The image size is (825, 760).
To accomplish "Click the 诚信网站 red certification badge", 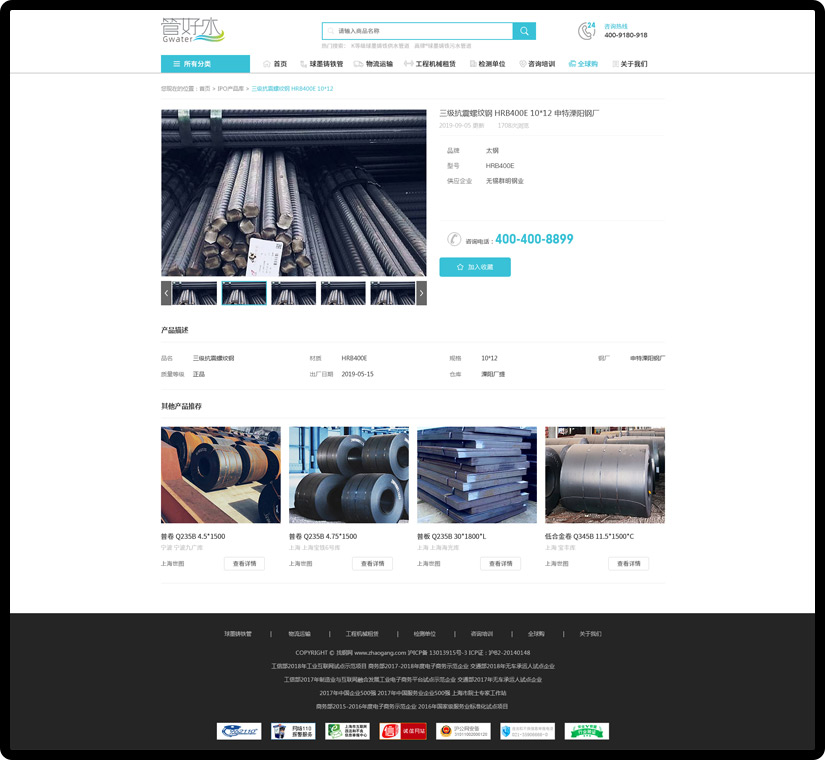I will pos(403,731).
